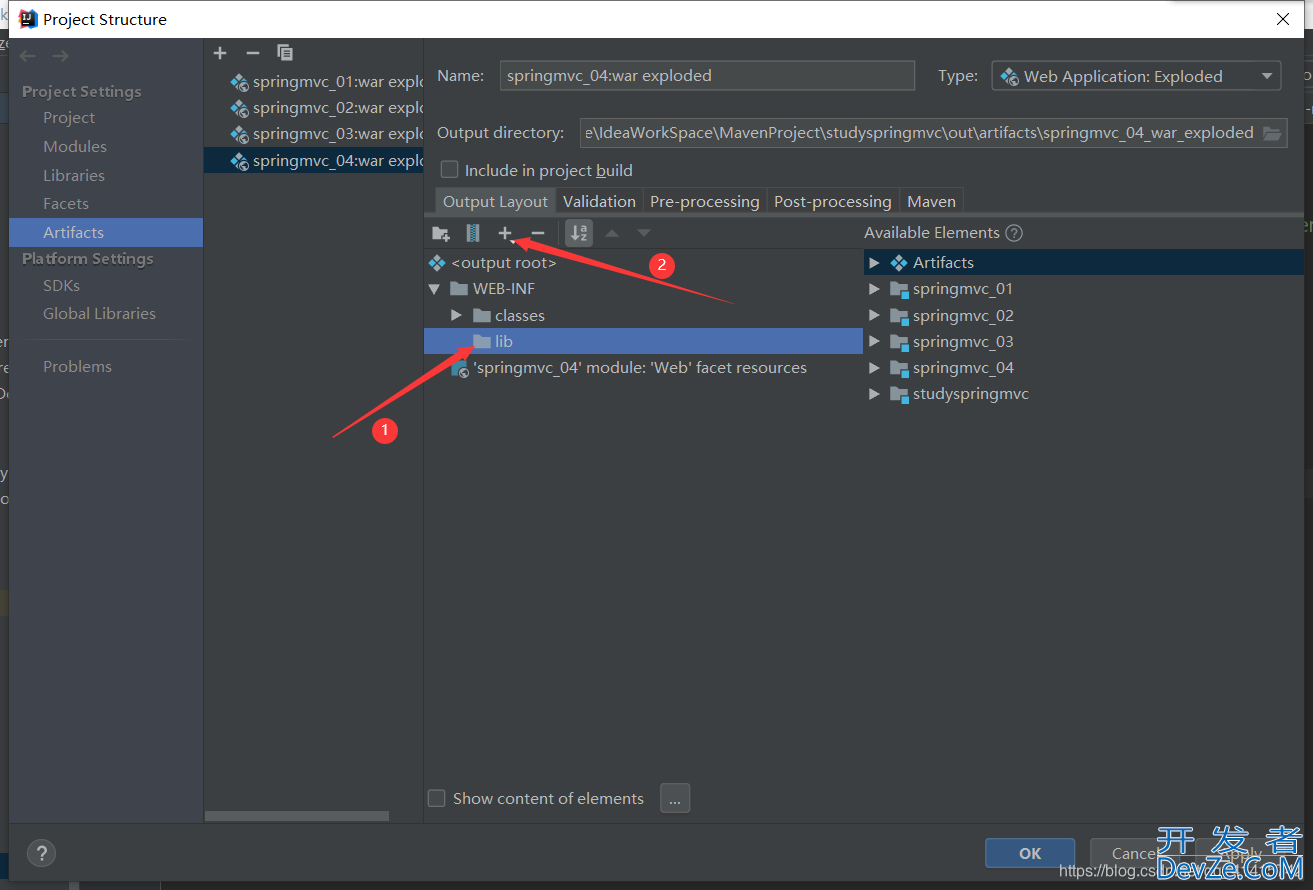Expand the springmvc_03 available element

(874, 341)
